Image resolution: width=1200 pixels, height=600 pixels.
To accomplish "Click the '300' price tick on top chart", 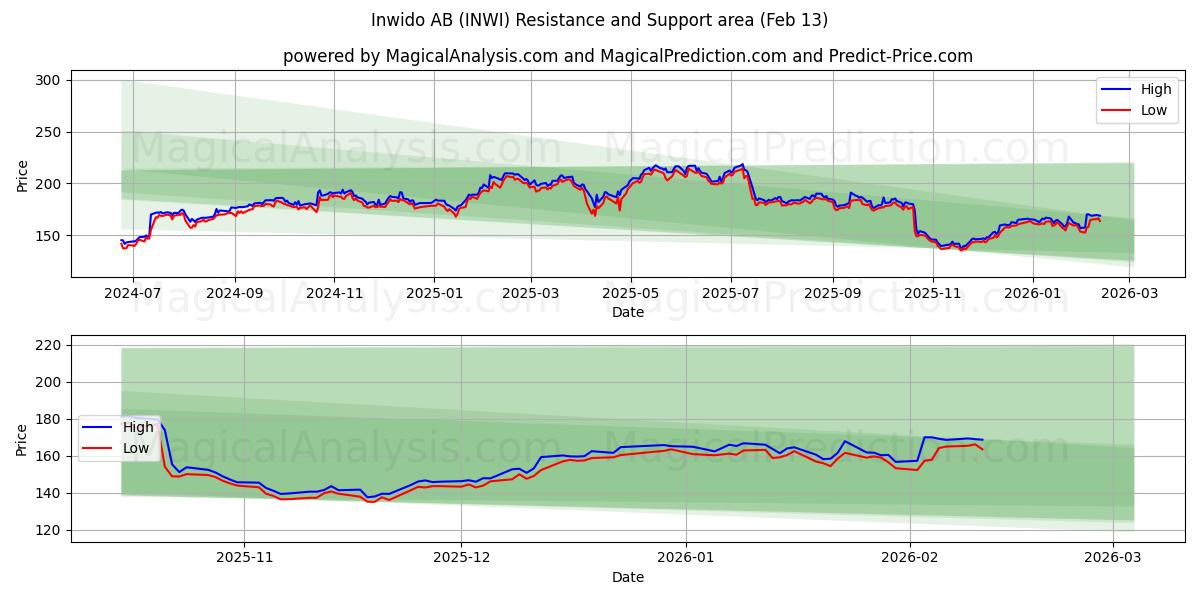I will (x=51, y=80).
